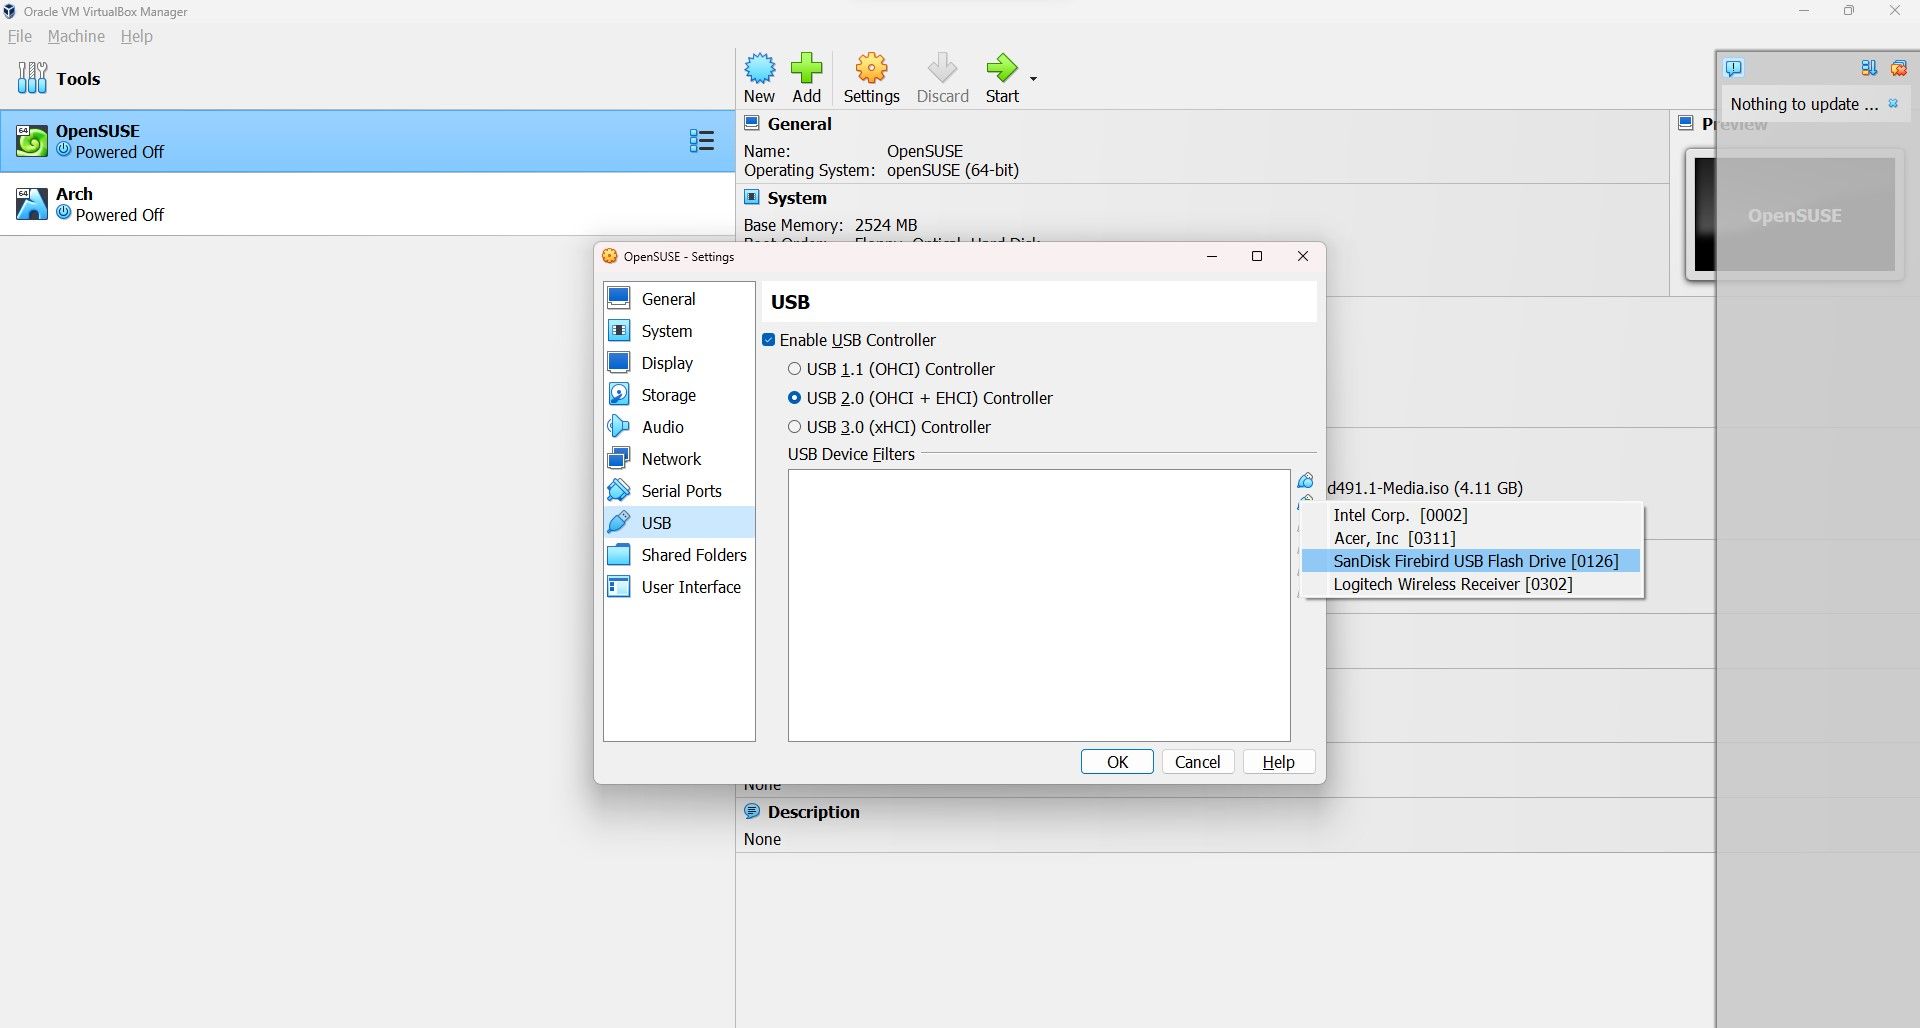This screenshot has height=1028, width=1920.
Task: Open the OpenSUSE VM details menu button
Action: click(702, 140)
